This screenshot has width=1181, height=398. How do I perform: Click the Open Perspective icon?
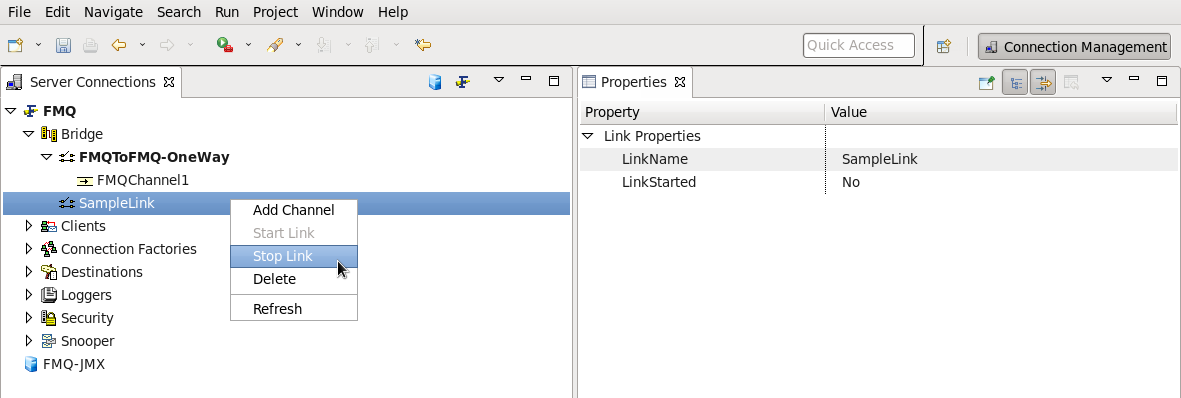tap(944, 46)
